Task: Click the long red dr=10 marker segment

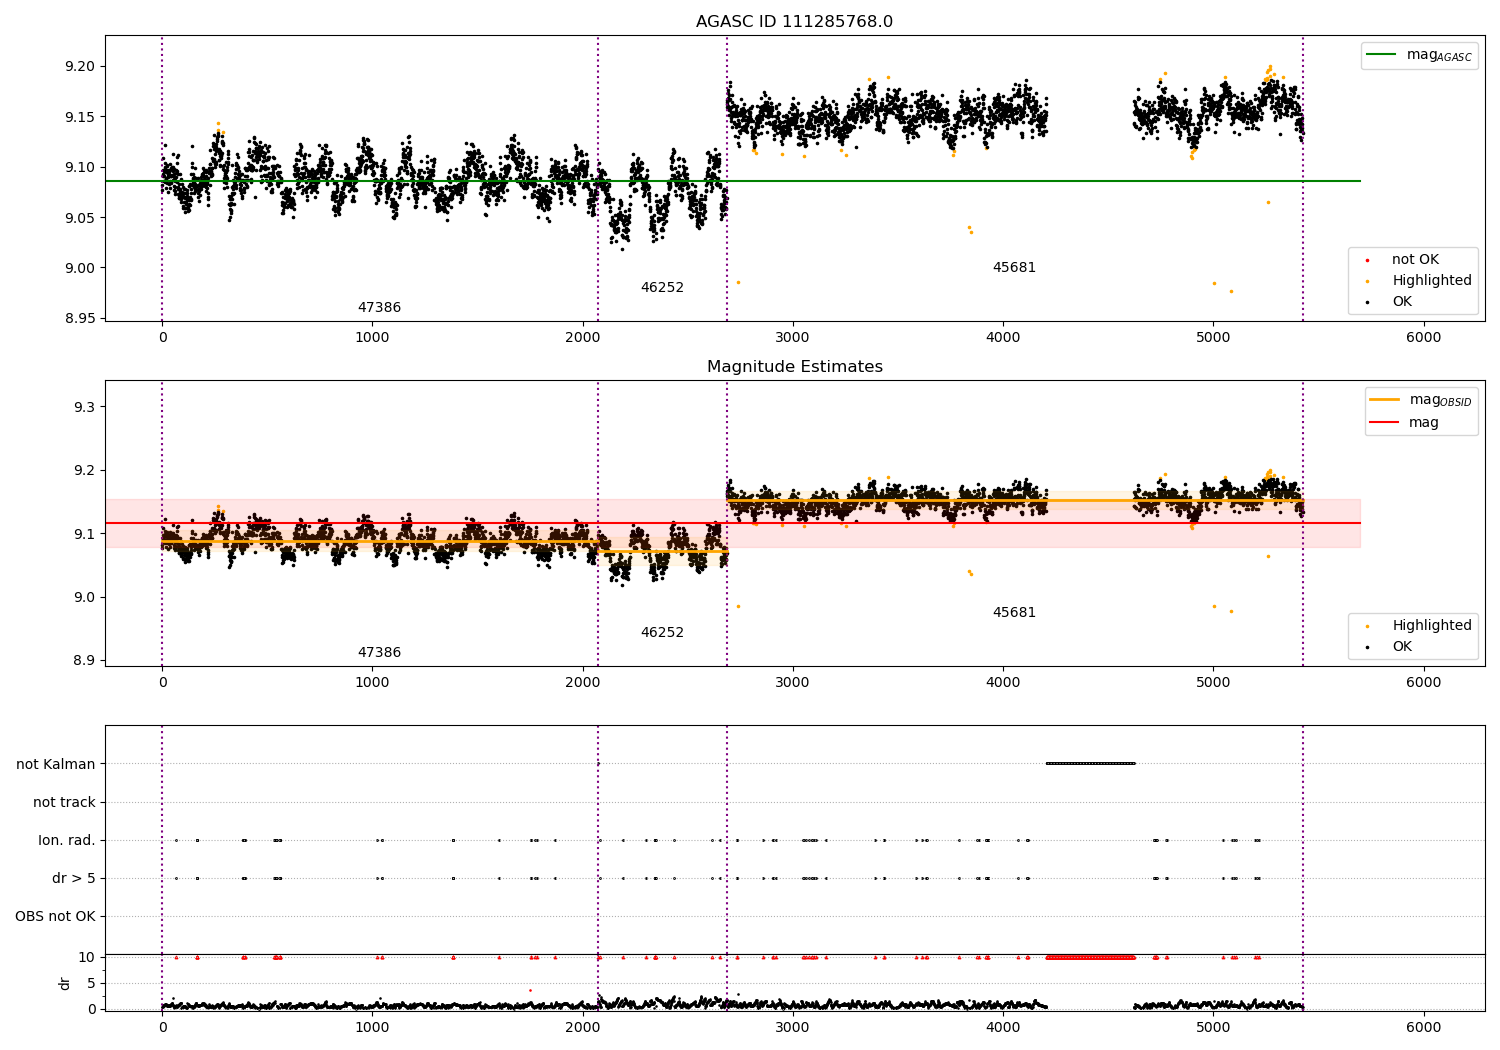Action: point(1090,958)
